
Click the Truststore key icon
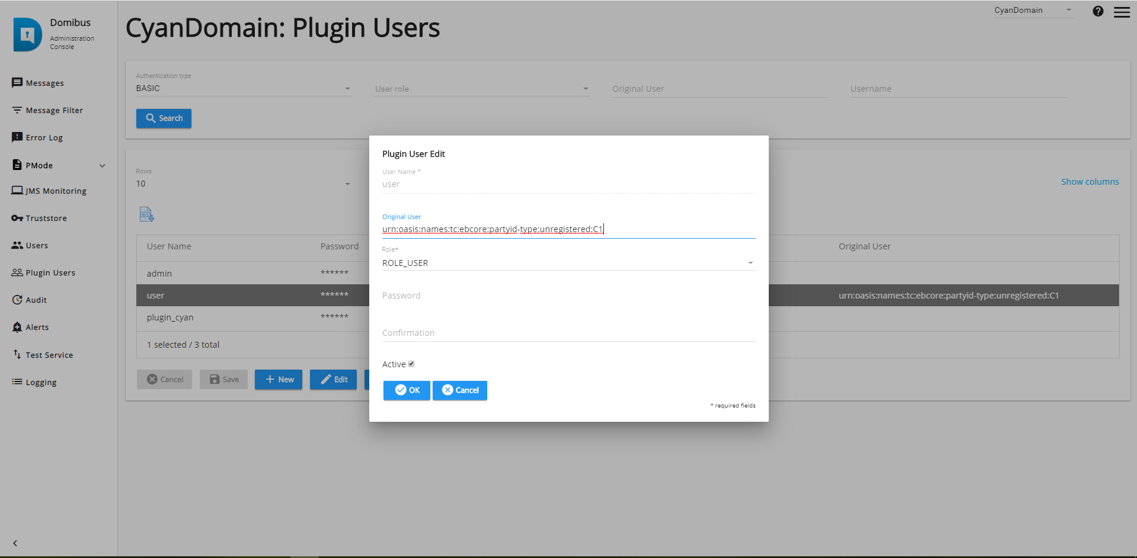point(17,218)
